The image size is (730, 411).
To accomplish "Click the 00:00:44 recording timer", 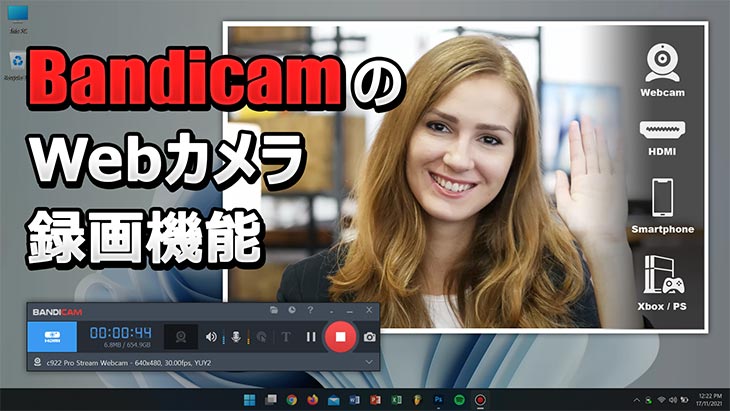I will pos(121,332).
